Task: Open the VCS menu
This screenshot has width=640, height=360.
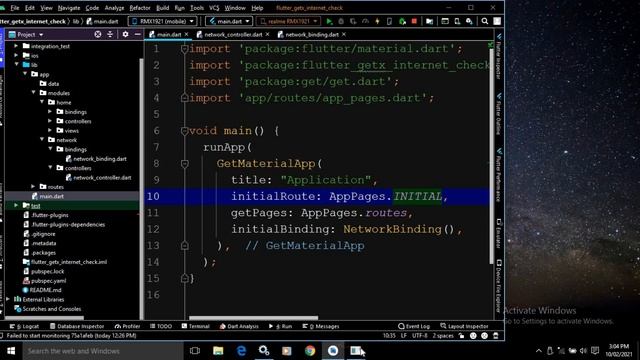Action: point(214,8)
